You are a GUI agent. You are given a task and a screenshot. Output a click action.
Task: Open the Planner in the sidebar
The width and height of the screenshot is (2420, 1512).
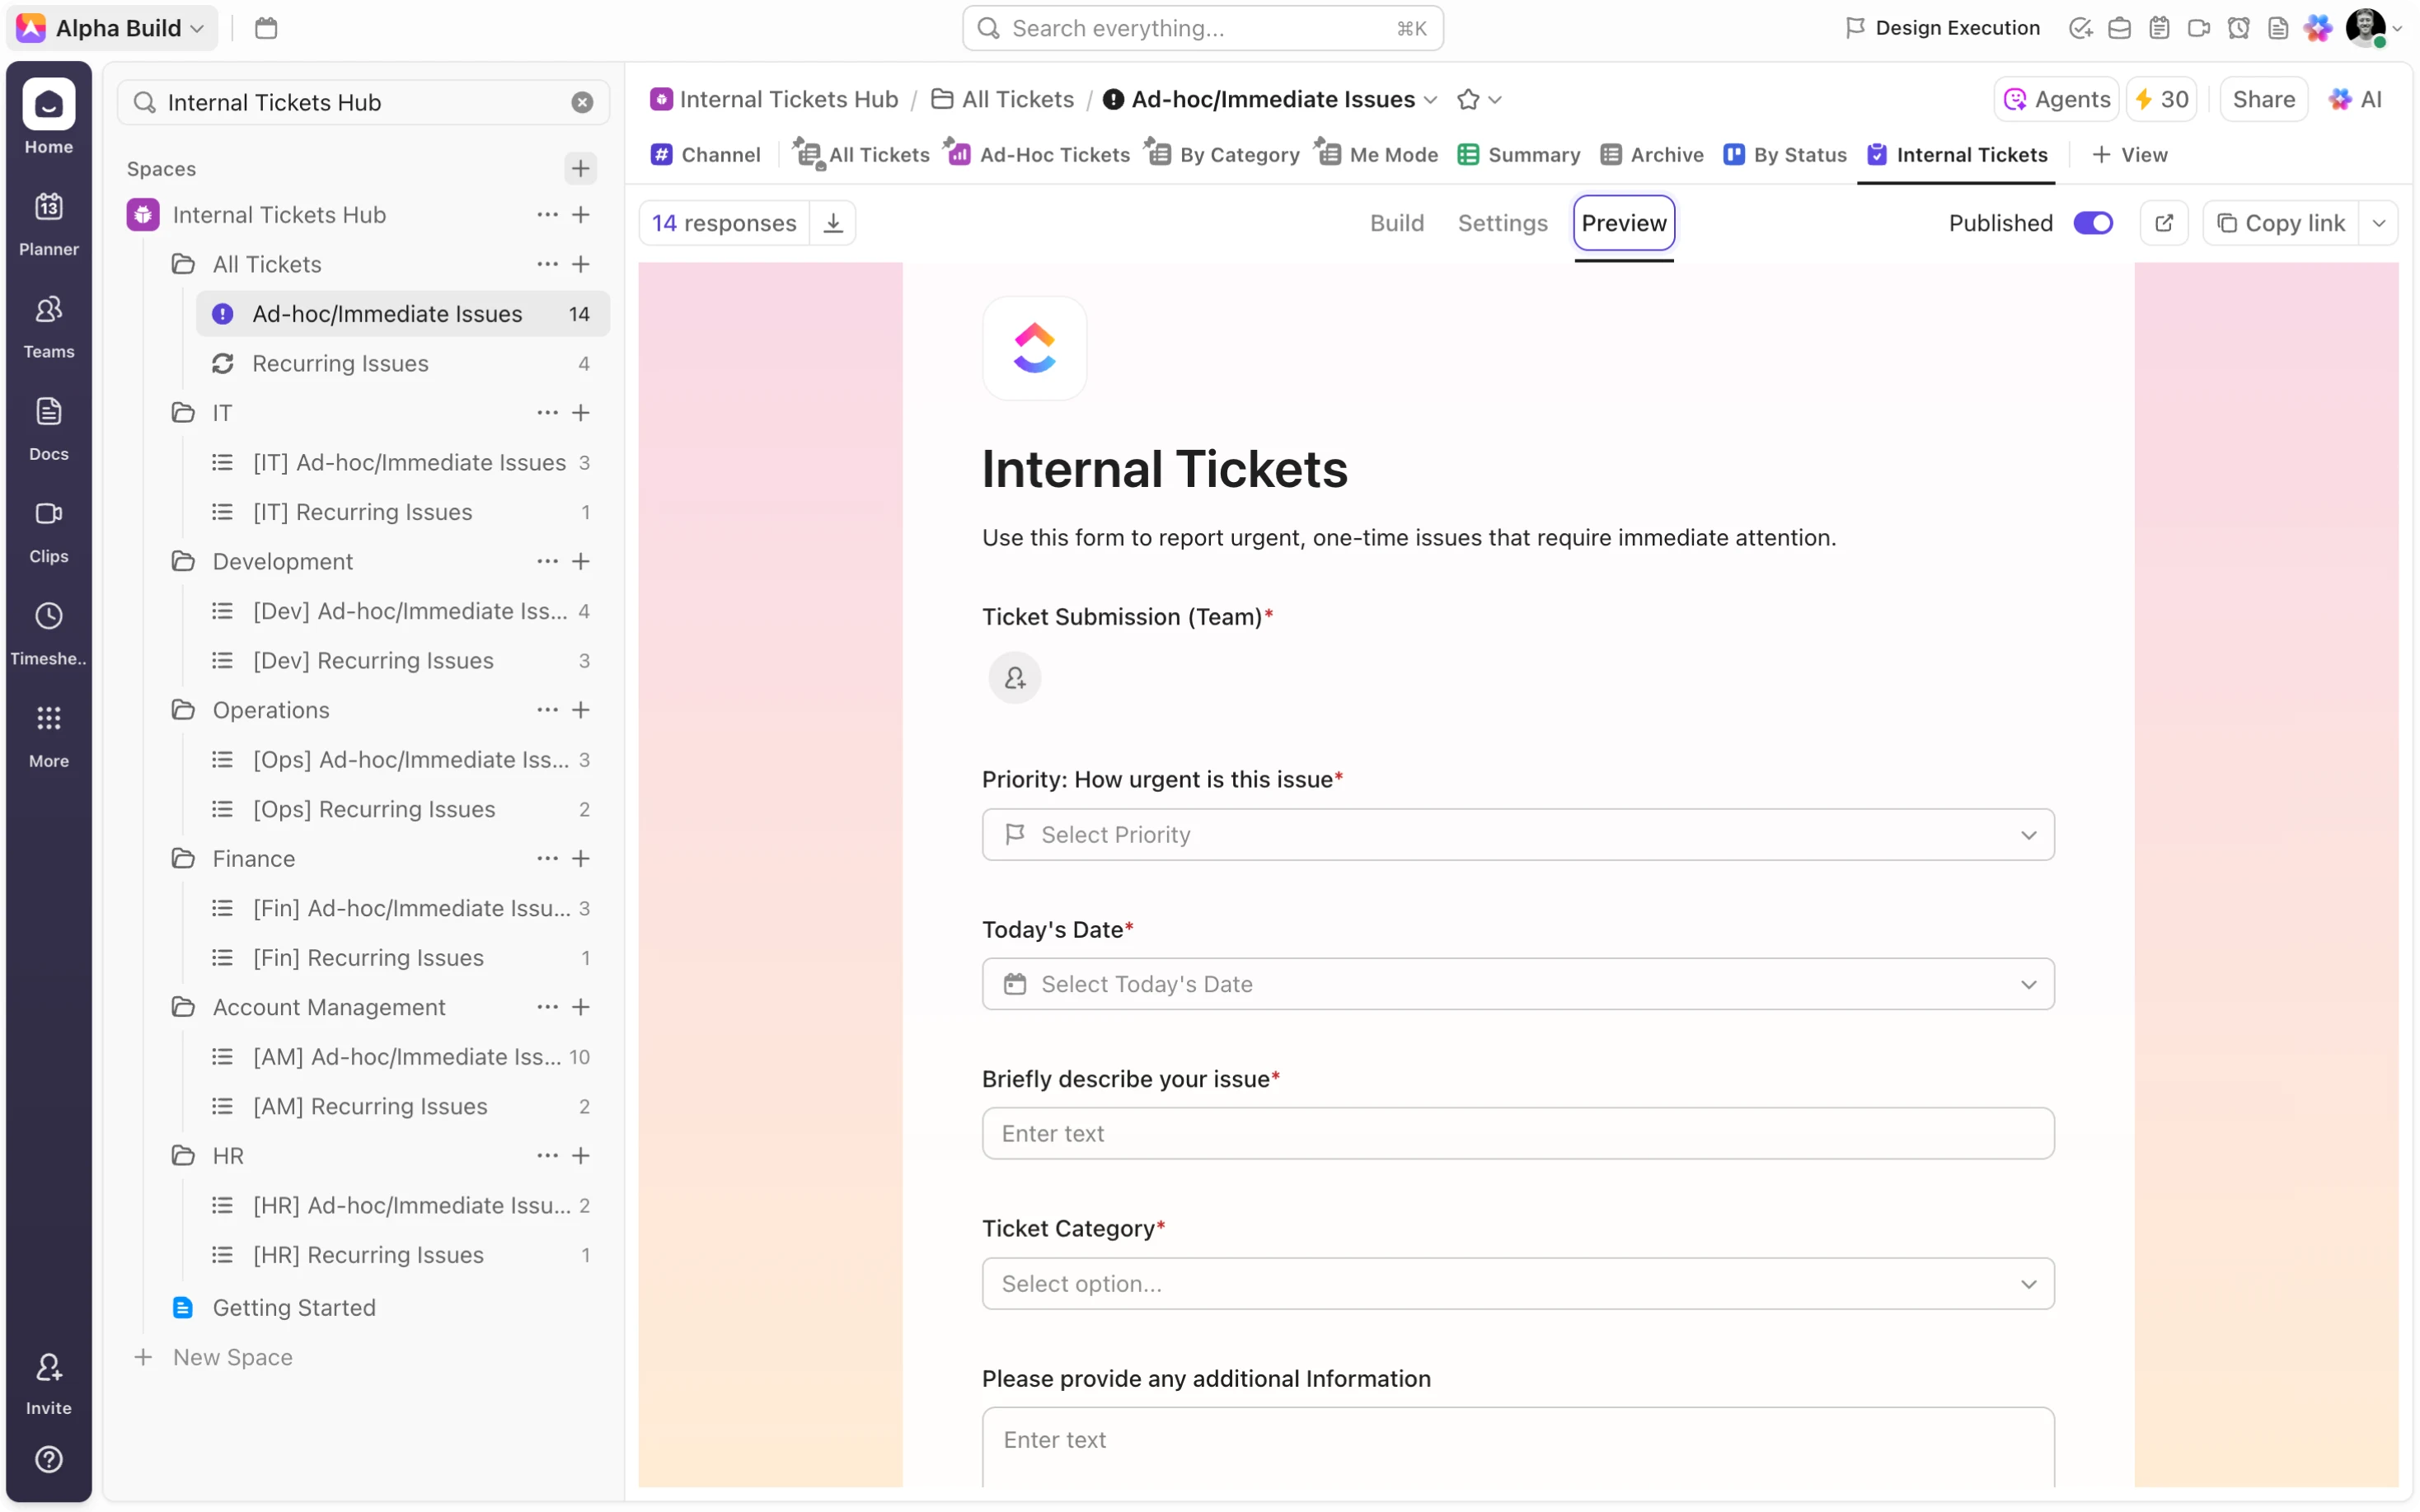tap(48, 223)
